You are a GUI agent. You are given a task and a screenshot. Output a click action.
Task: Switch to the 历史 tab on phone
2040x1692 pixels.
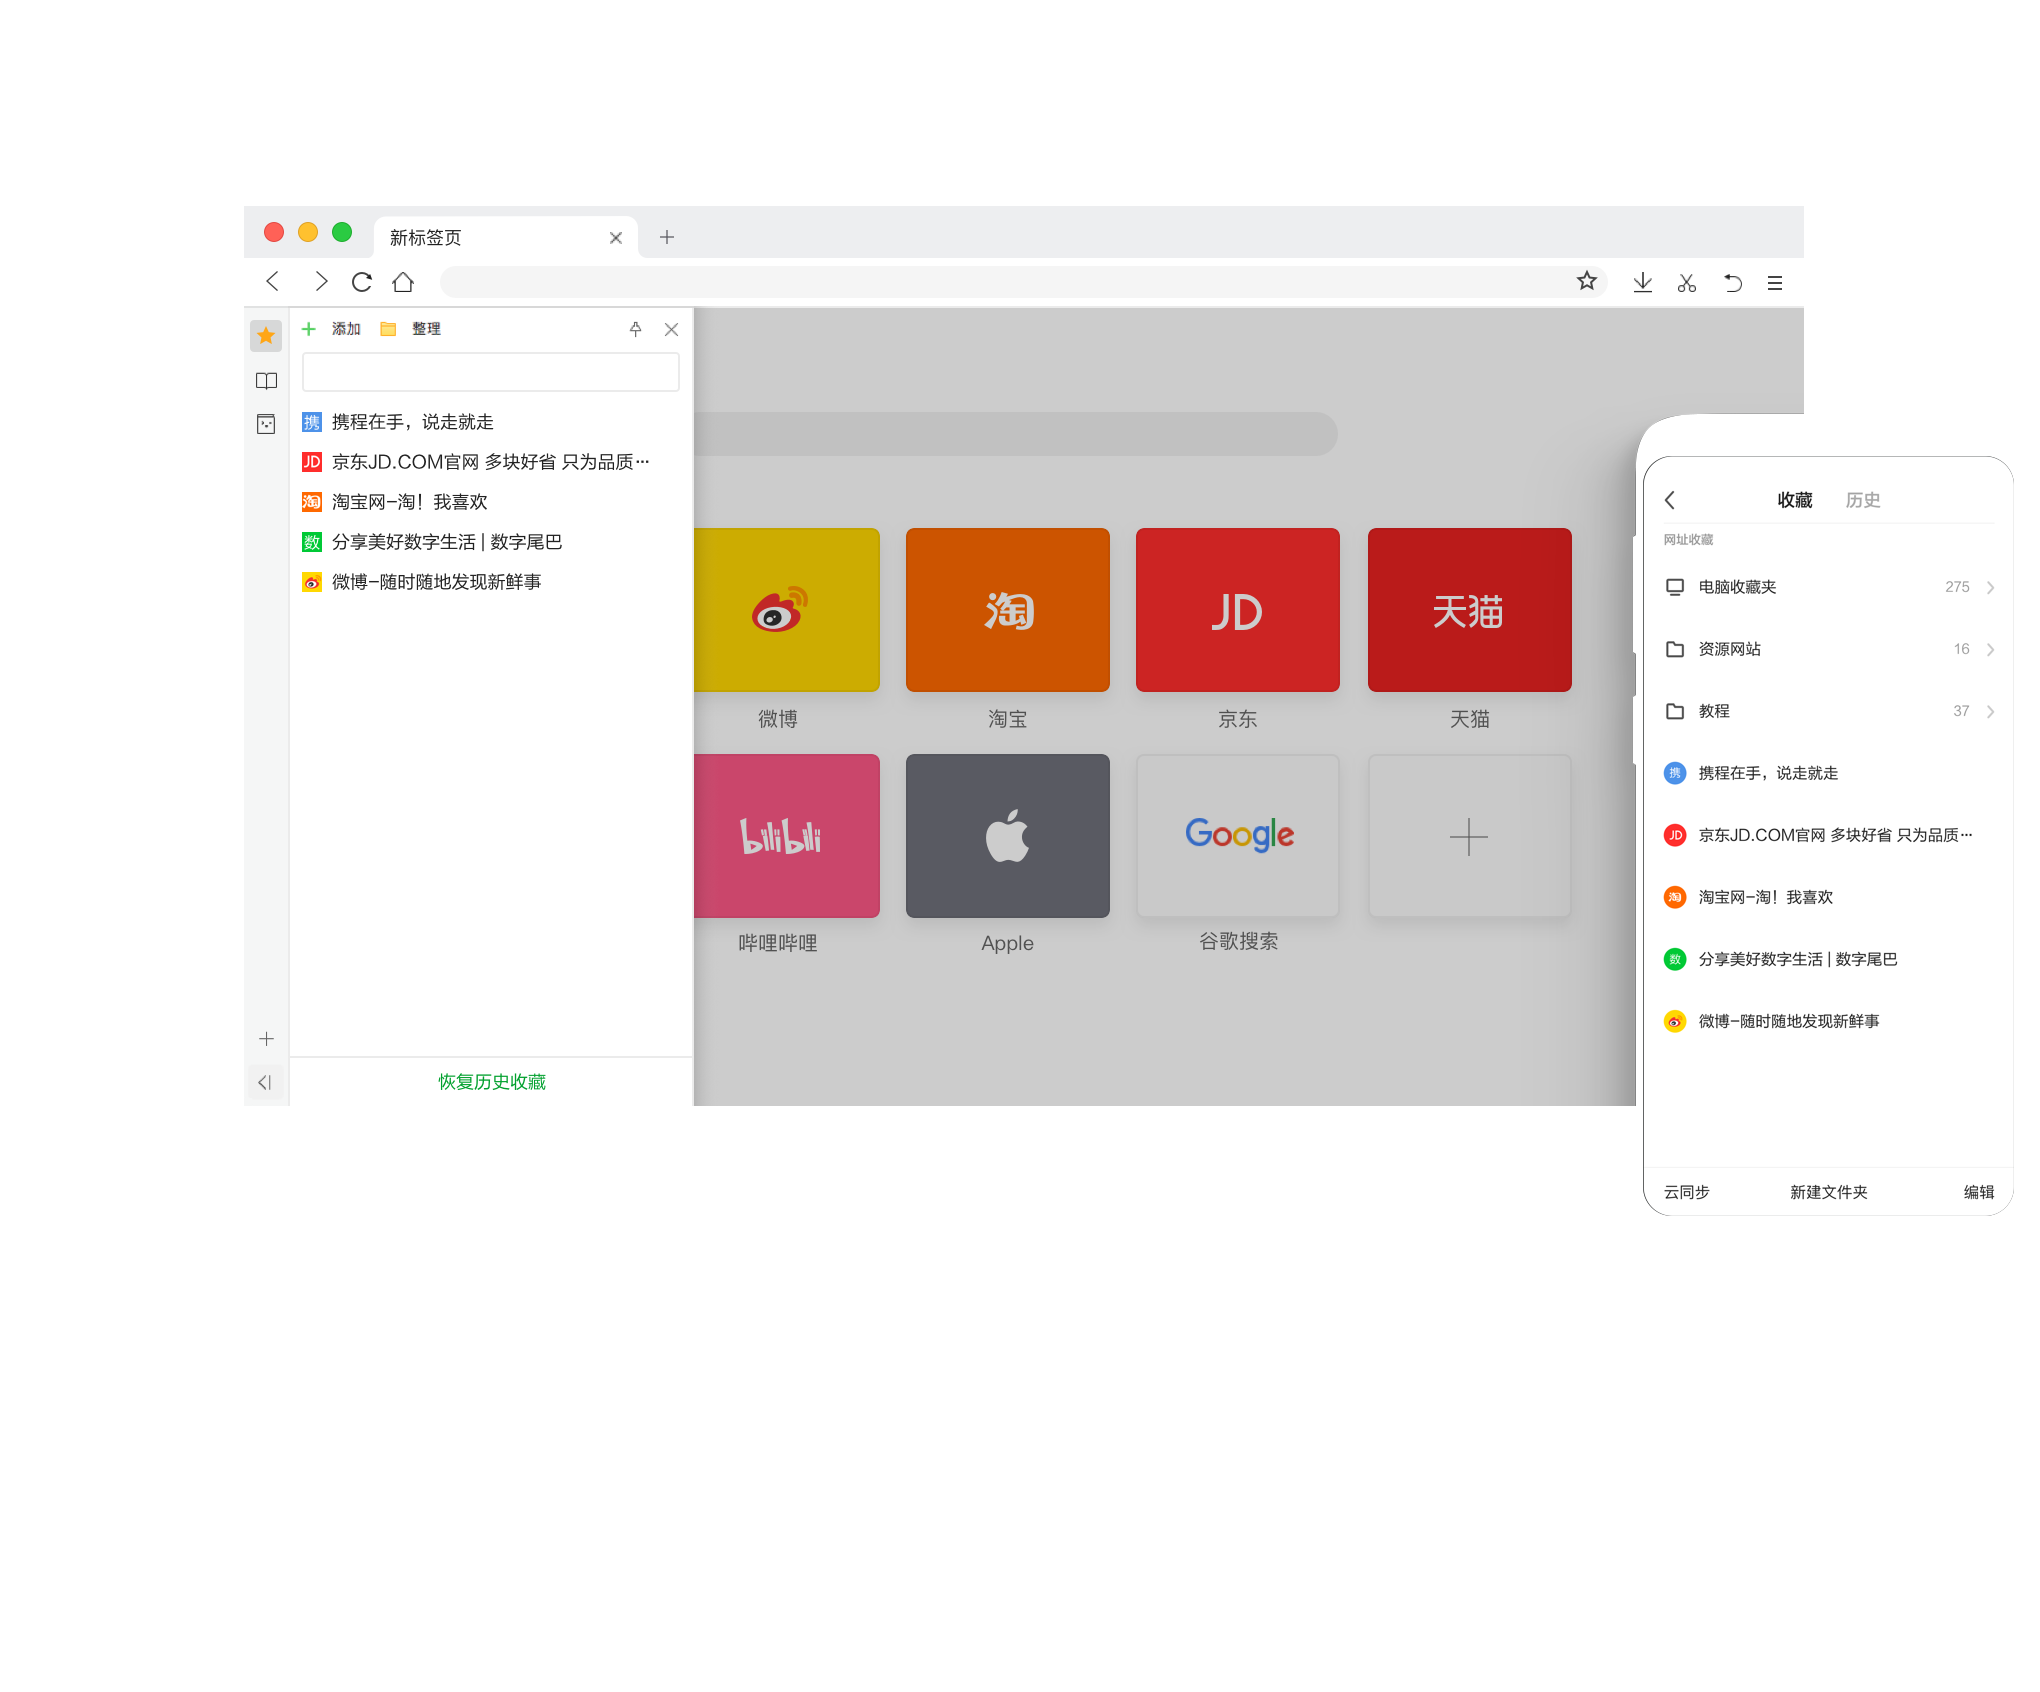click(x=1862, y=500)
